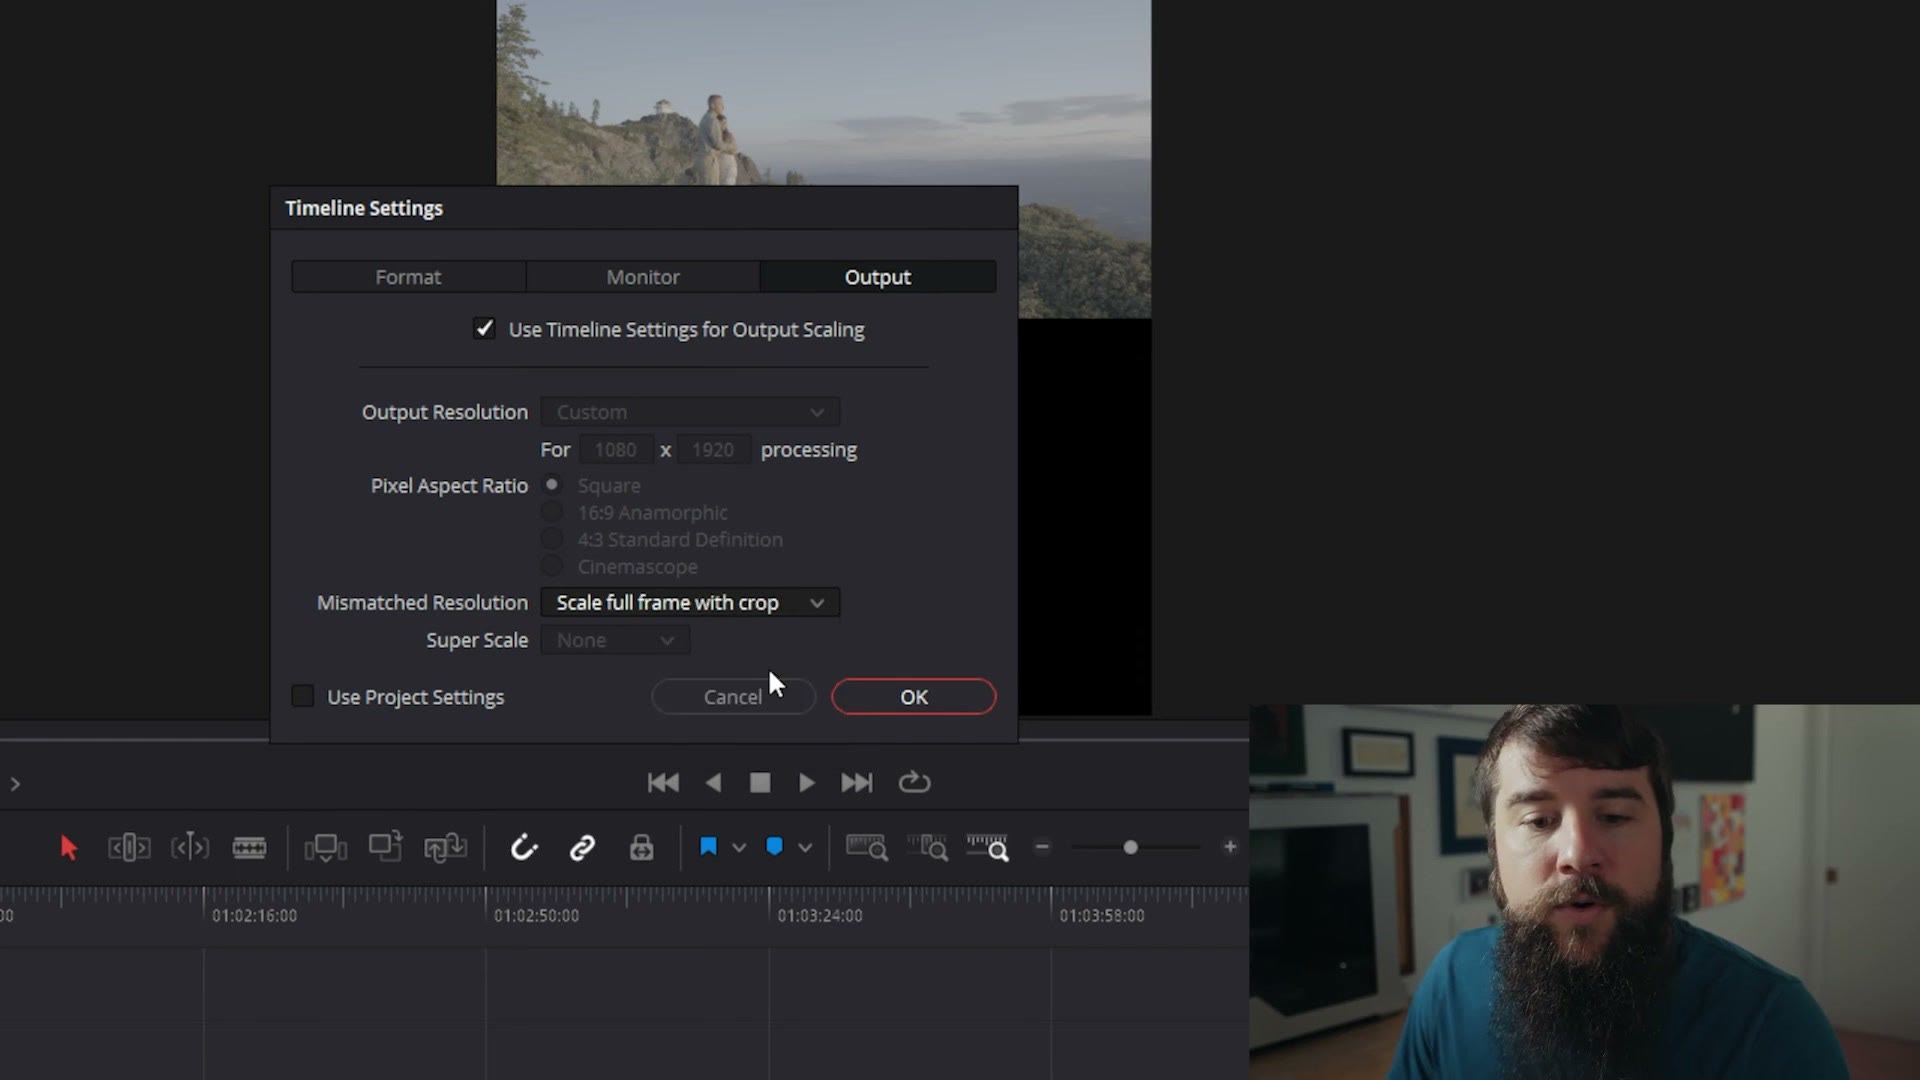Toggle the Loop playback icon

(x=914, y=782)
